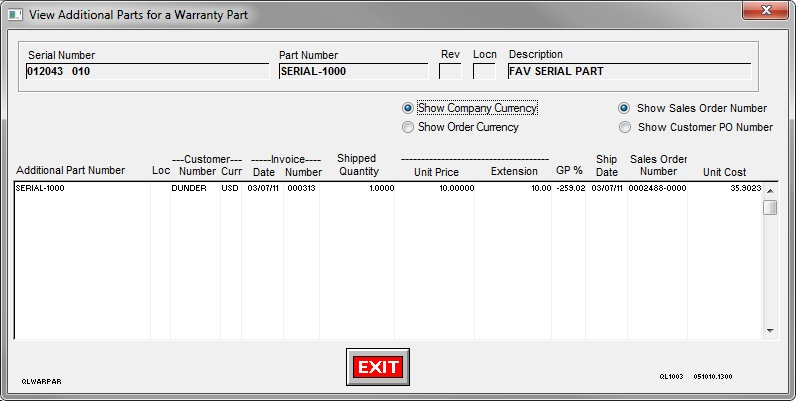Click invoice number 000313

301,188
